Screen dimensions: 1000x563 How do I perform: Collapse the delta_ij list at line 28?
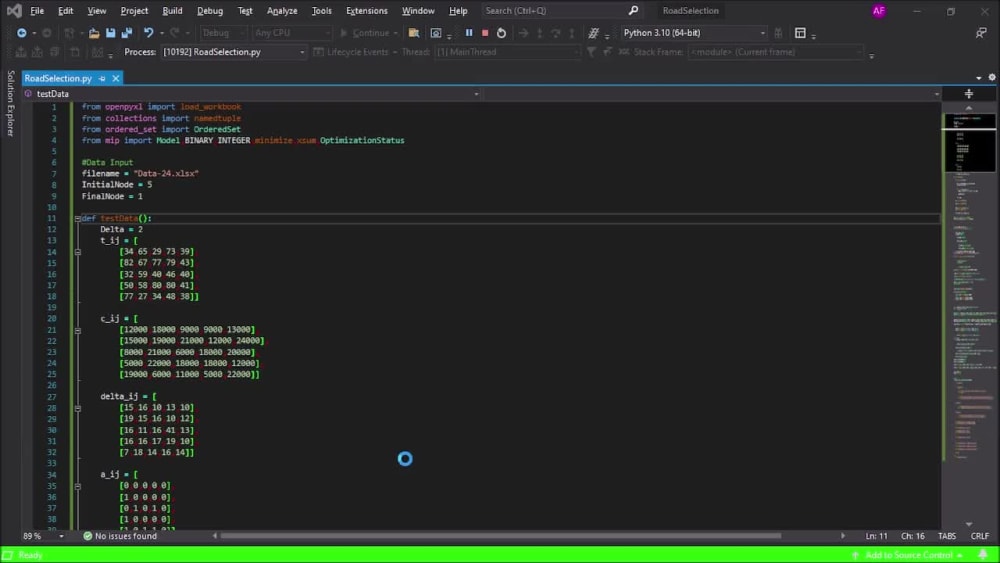[78, 409]
